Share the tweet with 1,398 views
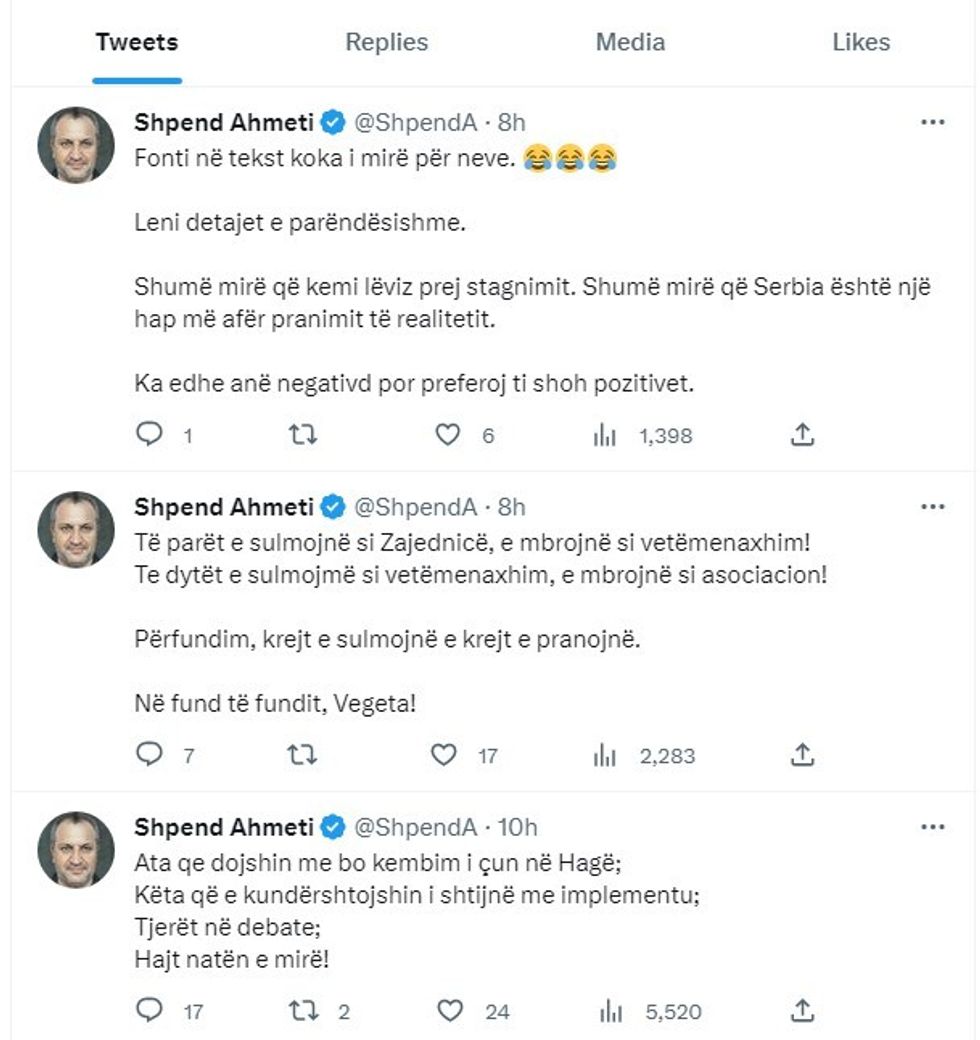Viewport: 980px width, 1040px height. [x=803, y=434]
